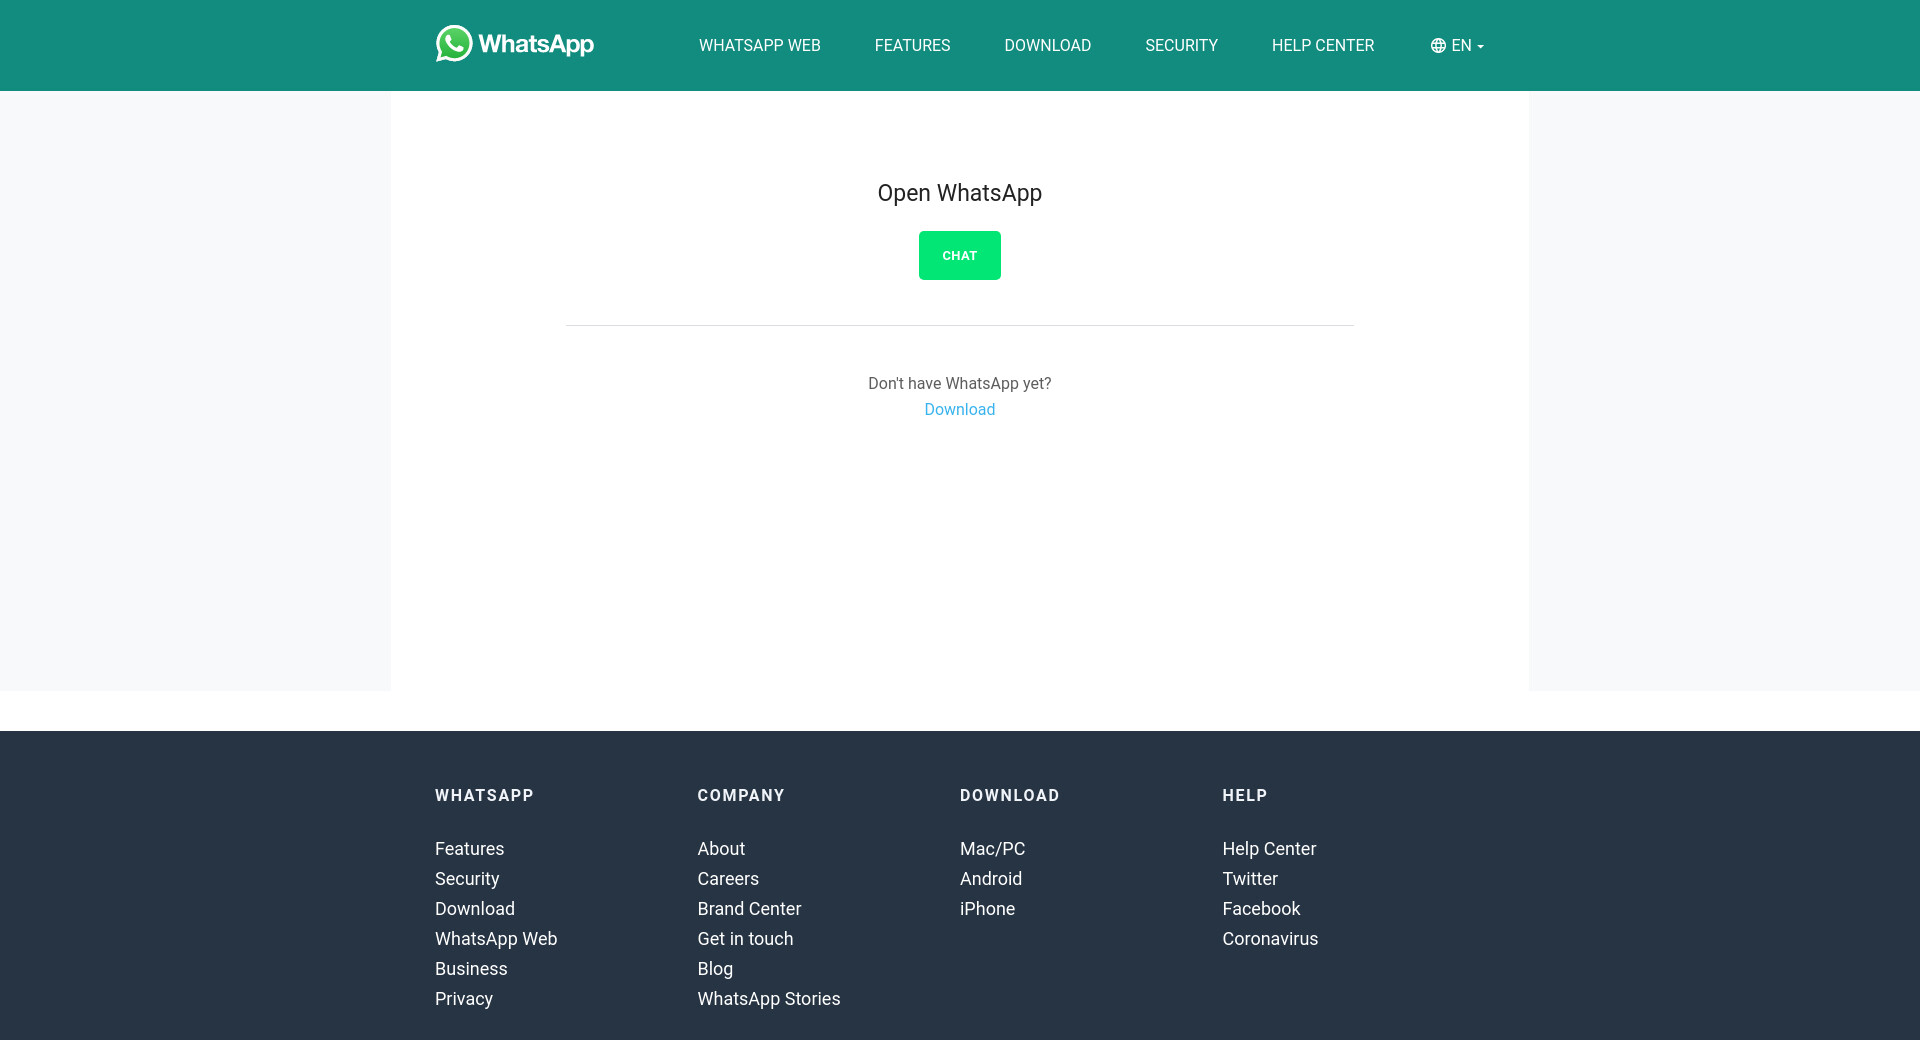Click the footer Download link under Security
The height and width of the screenshot is (1040, 1920).
(475, 909)
